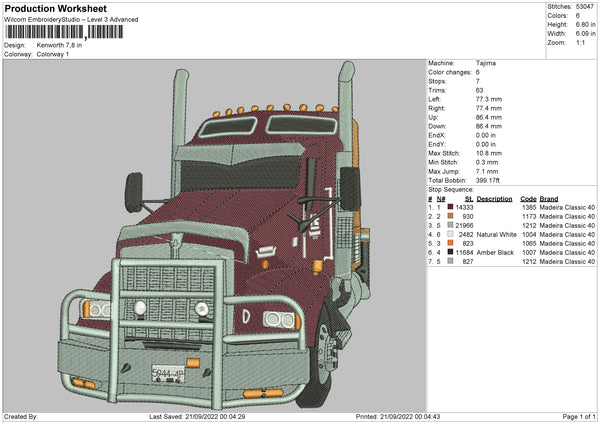Click the Total Bobbin value '399.17ft'

(x=488, y=180)
